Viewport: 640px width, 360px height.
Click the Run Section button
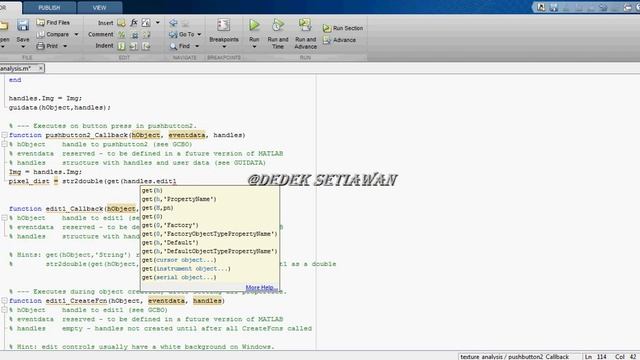click(343, 28)
